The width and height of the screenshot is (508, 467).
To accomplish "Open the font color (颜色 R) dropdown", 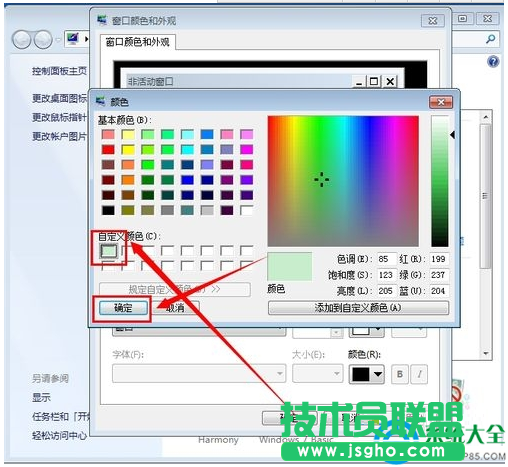I will [367, 374].
